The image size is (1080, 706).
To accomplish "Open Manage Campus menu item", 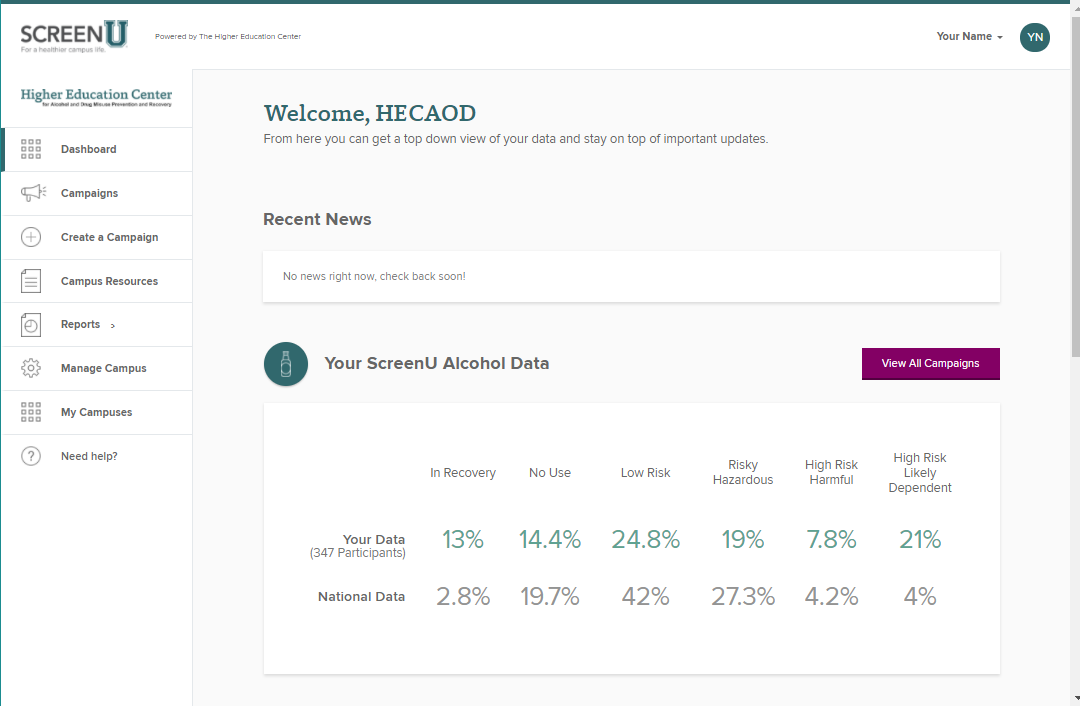I will pos(97,368).
